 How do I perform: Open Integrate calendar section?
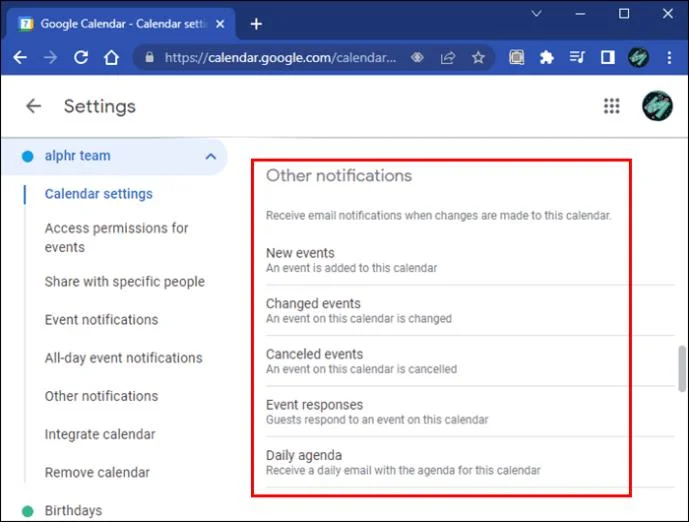100,434
